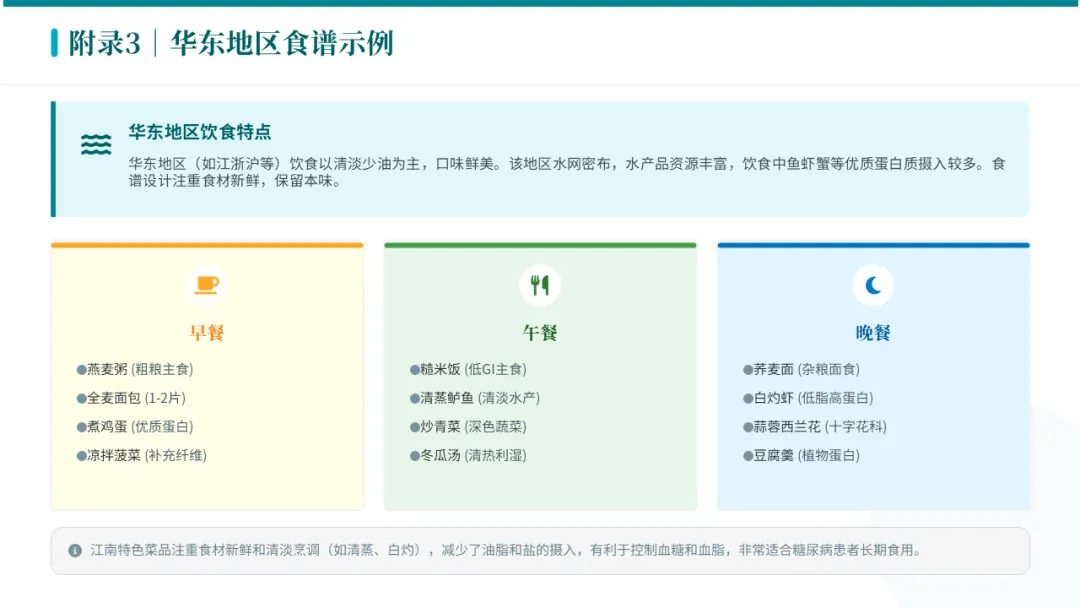The image size is (1080, 608).
Task: Click the info icon in the footer note
Action: tap(75, 550)
